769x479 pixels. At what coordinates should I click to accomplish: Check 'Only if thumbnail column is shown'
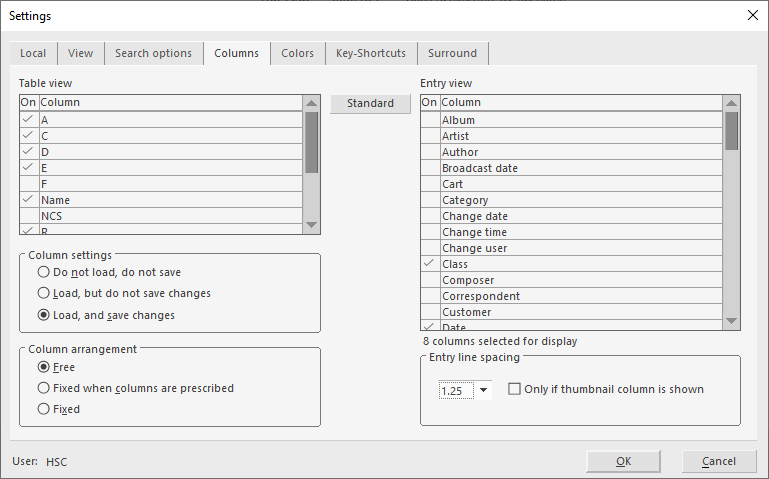514,390
